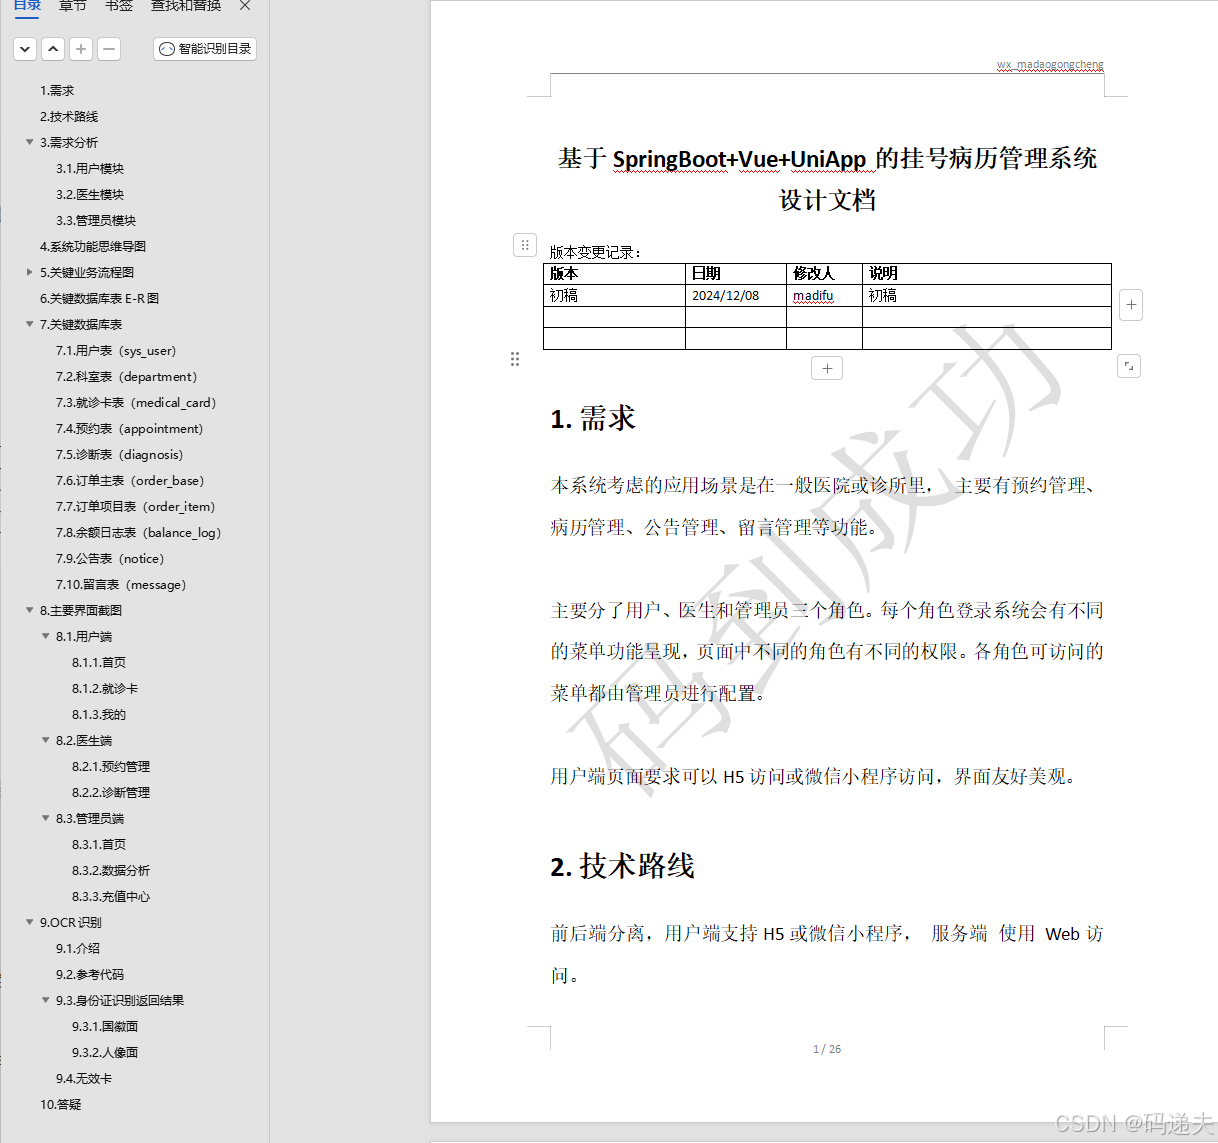Collapse the 8.1.用户端 outline node

point(46,636)
